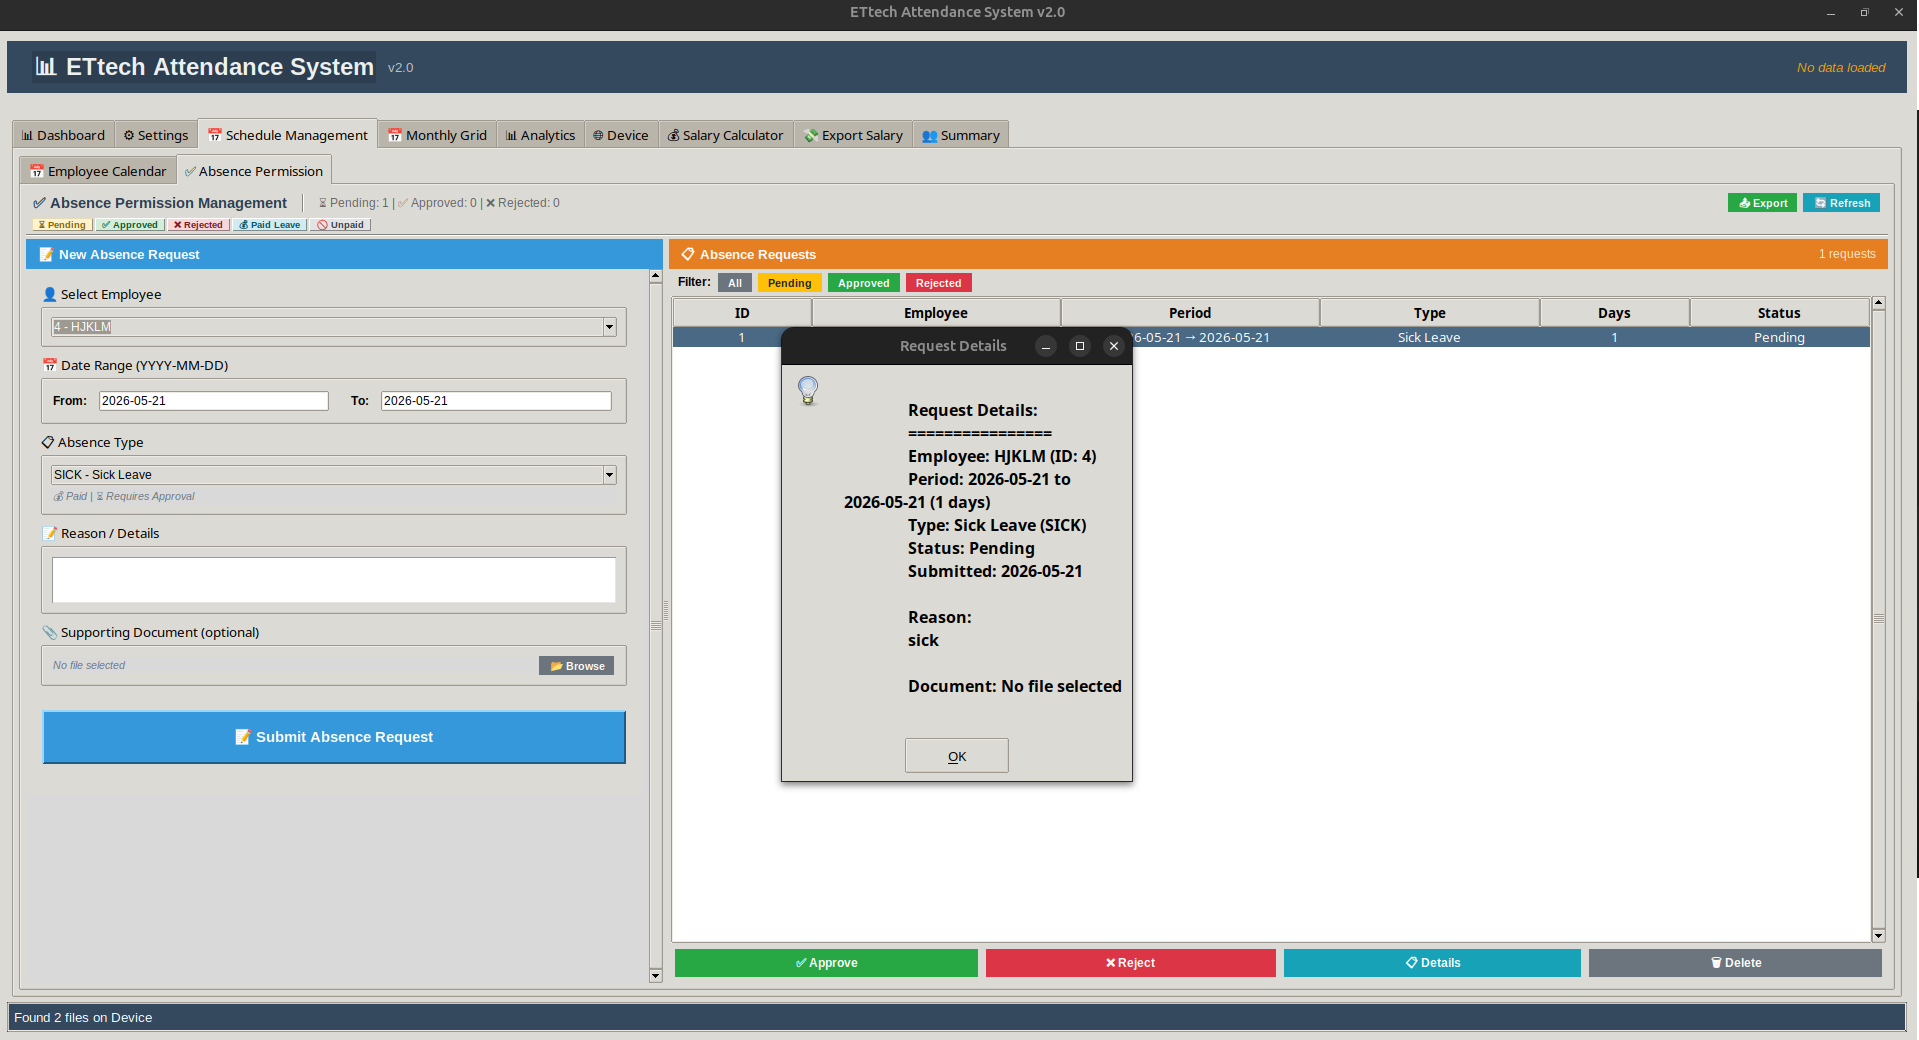Click the ETtech chart logo icon

(46, 67)
